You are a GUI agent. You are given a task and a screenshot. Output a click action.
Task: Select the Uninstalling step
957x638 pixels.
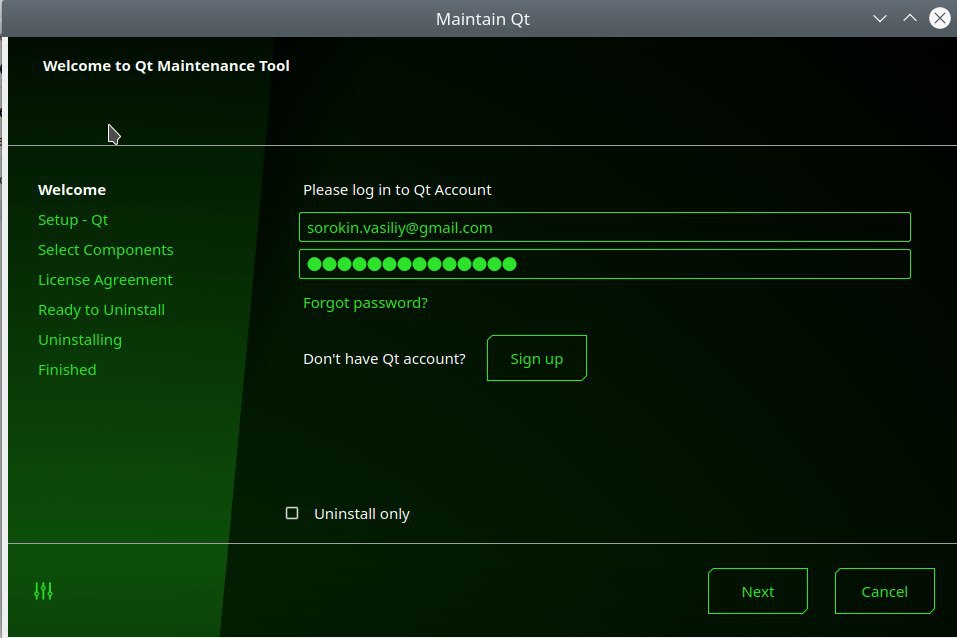[x=80, y=339]
